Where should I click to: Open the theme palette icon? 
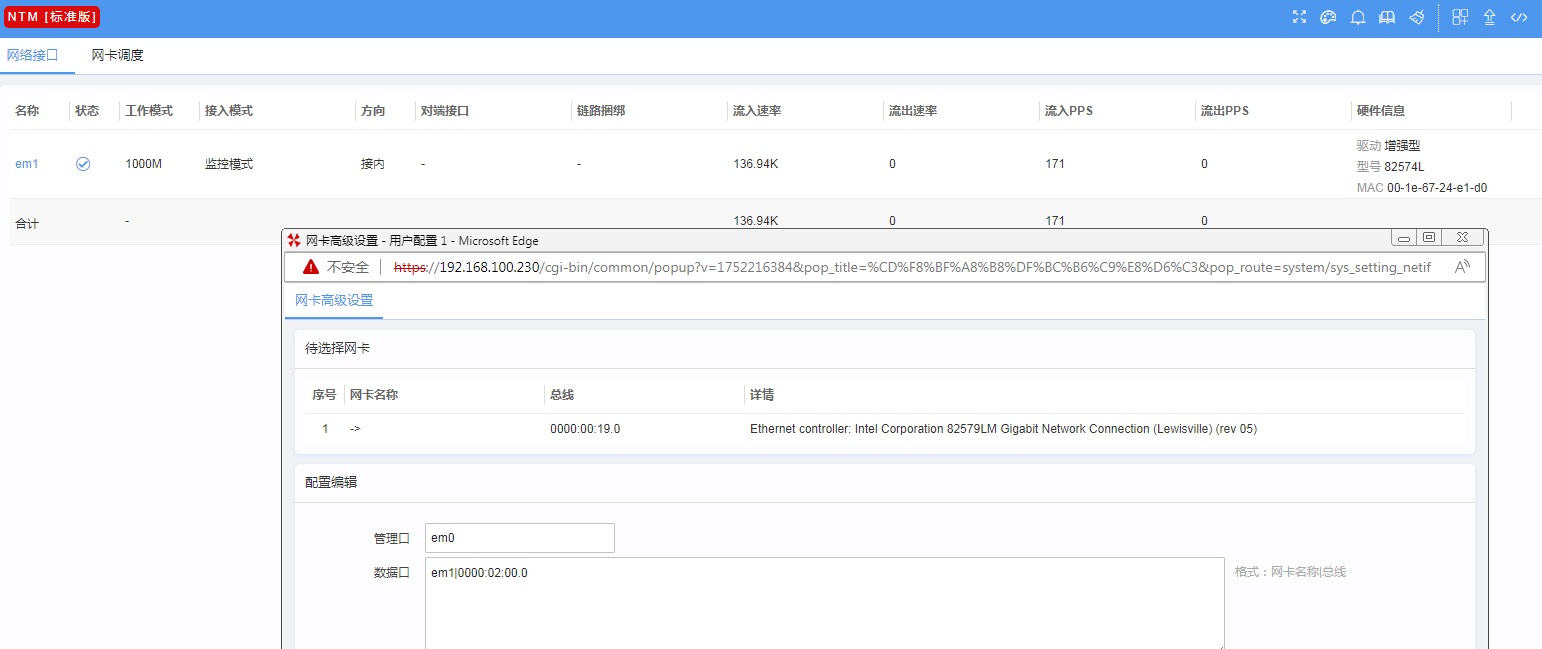click(x=1328, y=17)
